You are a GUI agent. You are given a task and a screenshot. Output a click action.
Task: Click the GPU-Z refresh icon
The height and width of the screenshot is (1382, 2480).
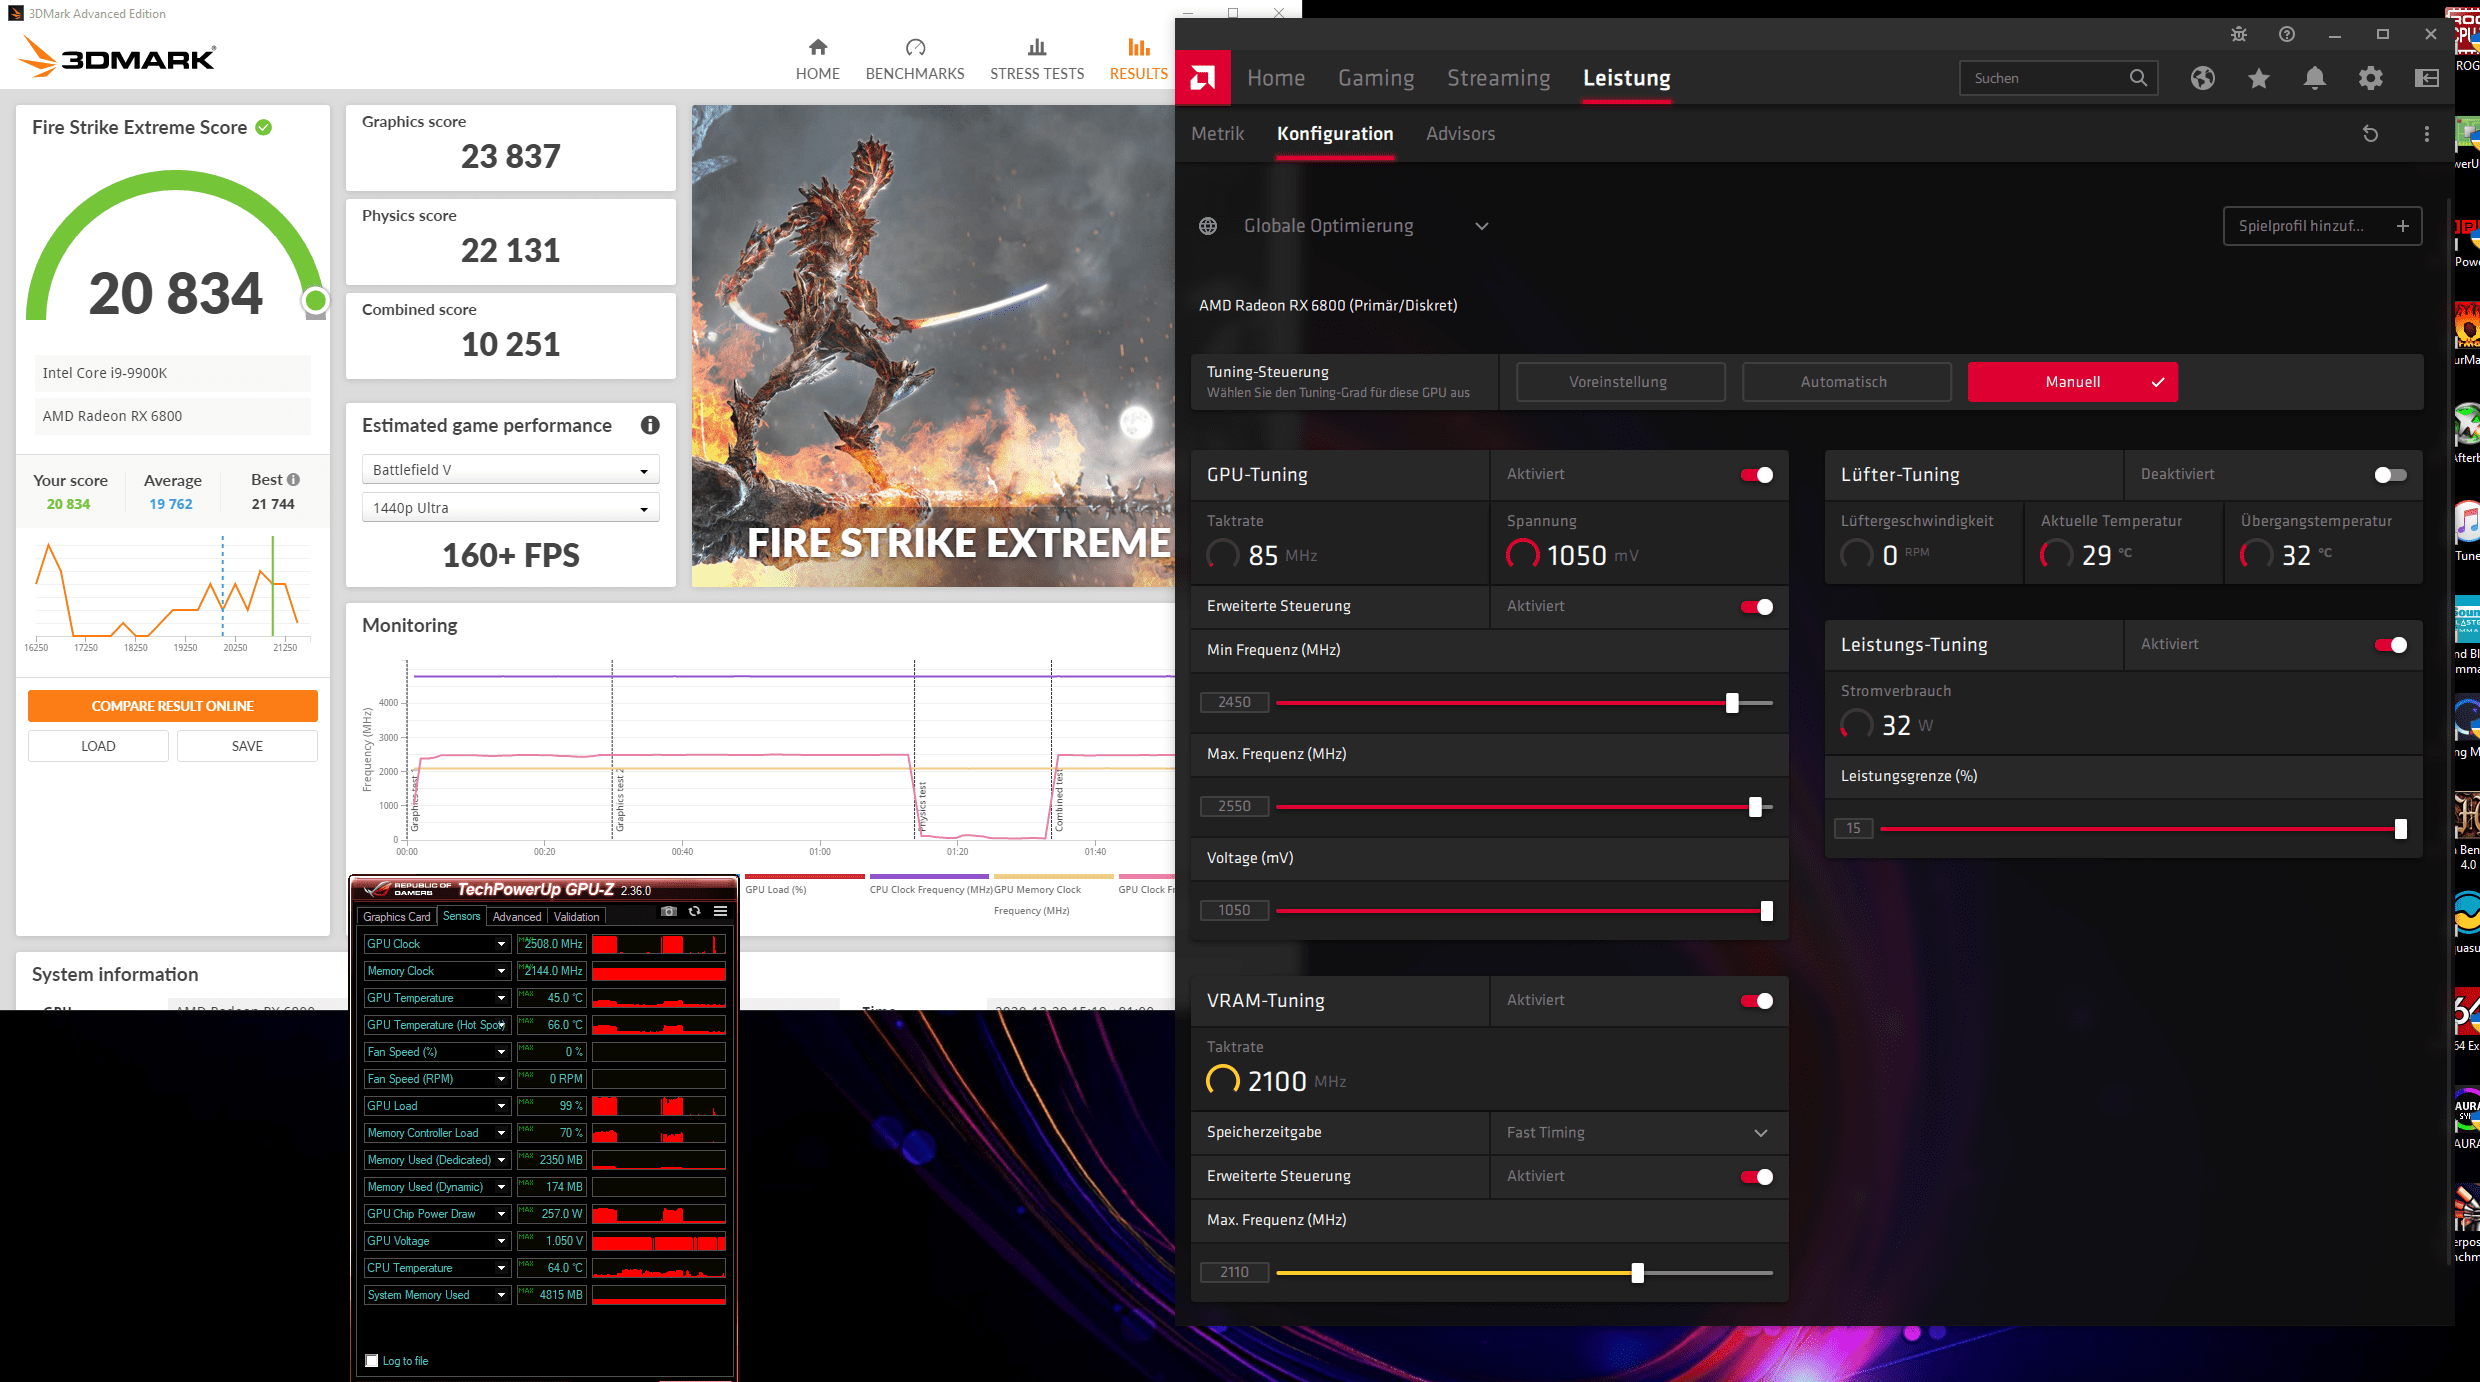pos(694,911)
